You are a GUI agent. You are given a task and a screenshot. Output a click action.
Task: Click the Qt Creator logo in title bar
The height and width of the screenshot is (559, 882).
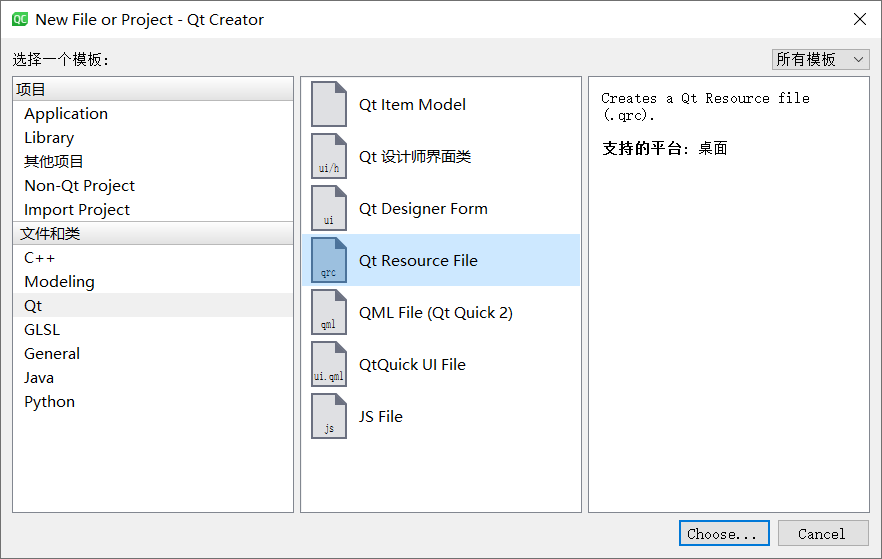coord(20,19)
